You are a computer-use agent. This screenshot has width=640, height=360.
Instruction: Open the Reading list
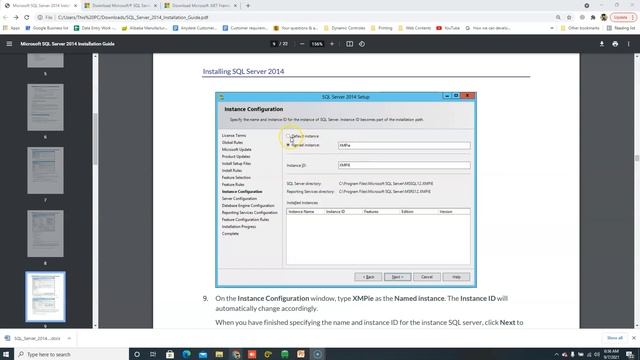(621, 28)
